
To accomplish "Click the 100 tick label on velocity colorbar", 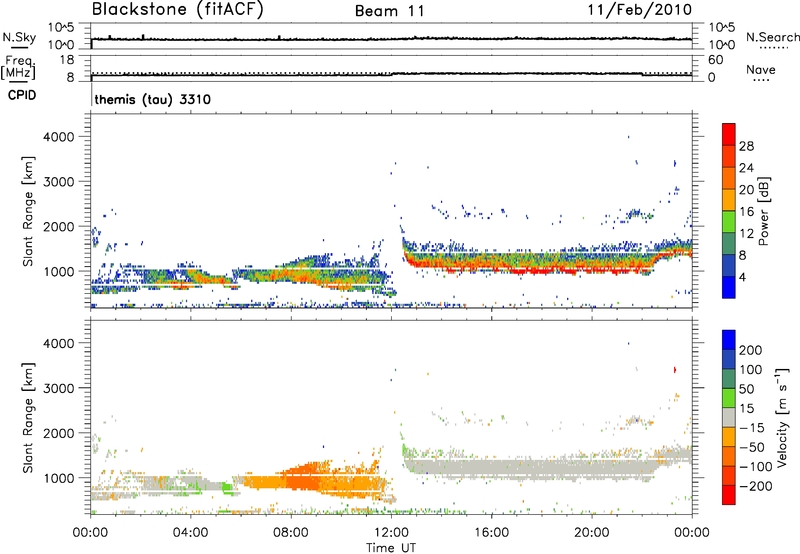I will click(751, 369).
